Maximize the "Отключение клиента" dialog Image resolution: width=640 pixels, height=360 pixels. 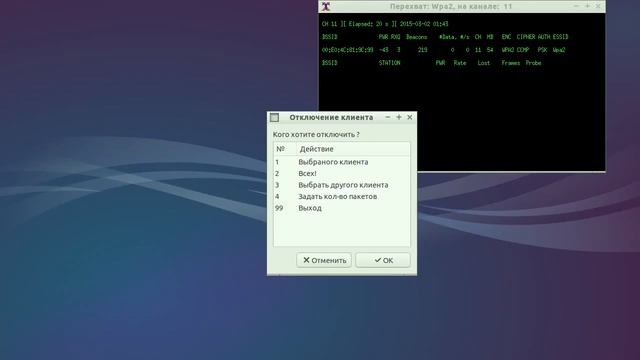click(x=399, y=117)
